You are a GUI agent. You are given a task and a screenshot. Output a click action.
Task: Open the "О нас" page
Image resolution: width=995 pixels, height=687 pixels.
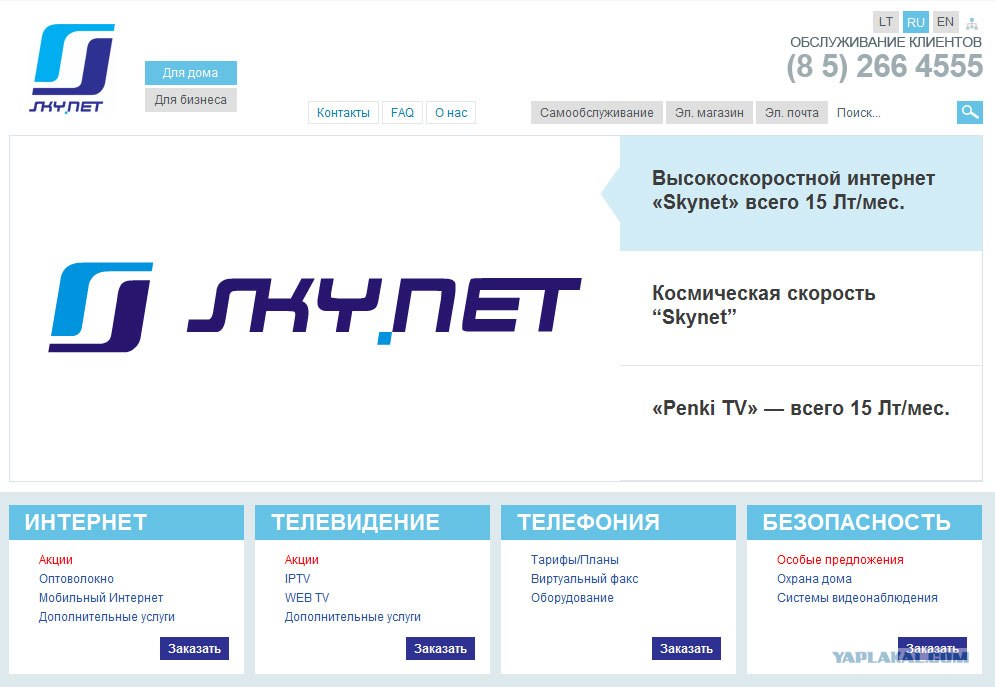[451, 113]
